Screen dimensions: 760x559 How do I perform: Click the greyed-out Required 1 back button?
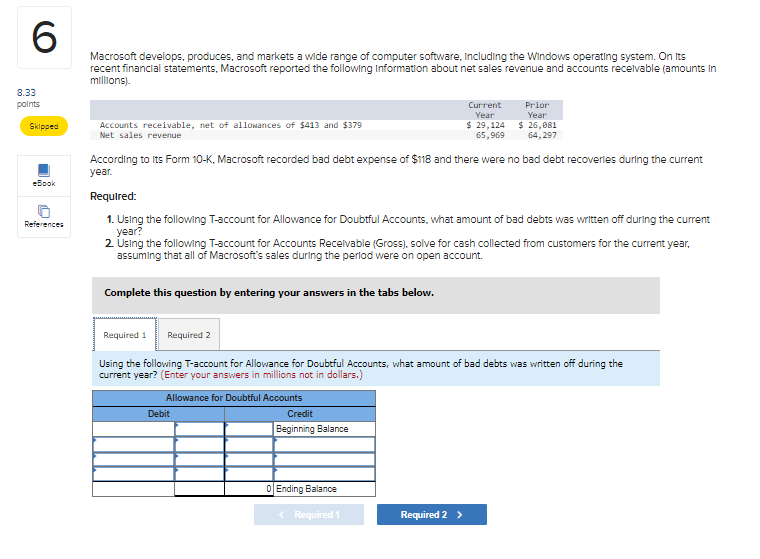click(309, 514)
